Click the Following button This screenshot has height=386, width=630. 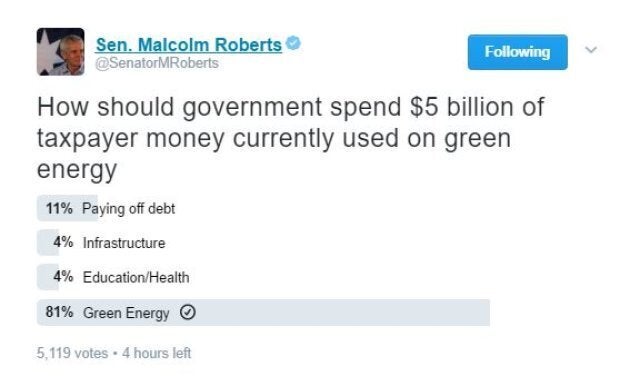click(x=518, y=52)
